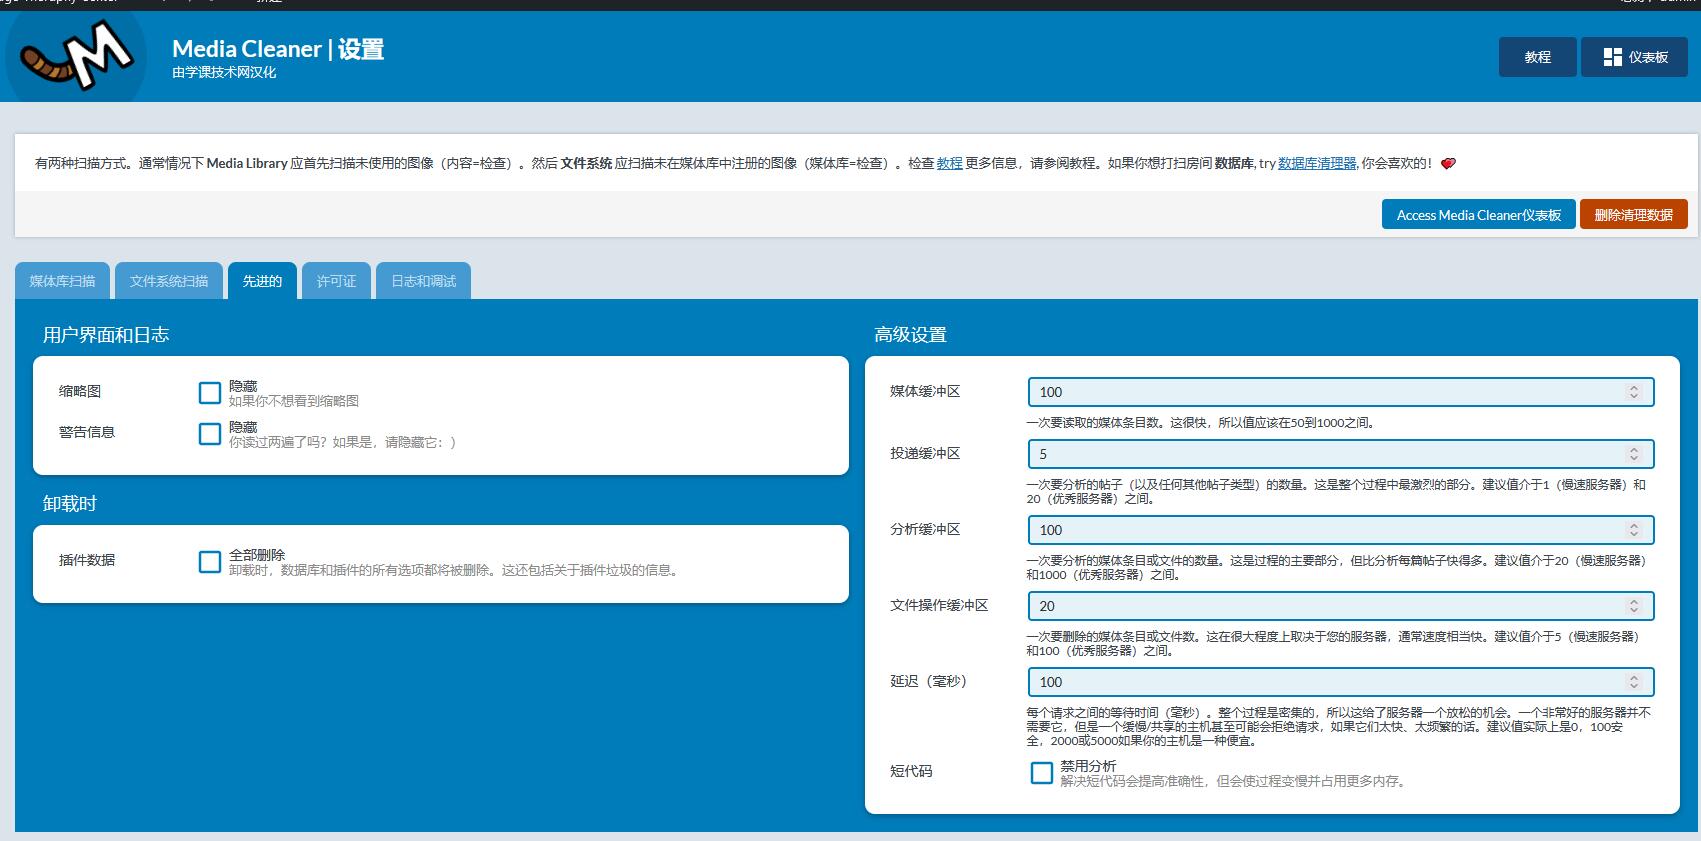Open the 教程 header button

coord(1537,57)
